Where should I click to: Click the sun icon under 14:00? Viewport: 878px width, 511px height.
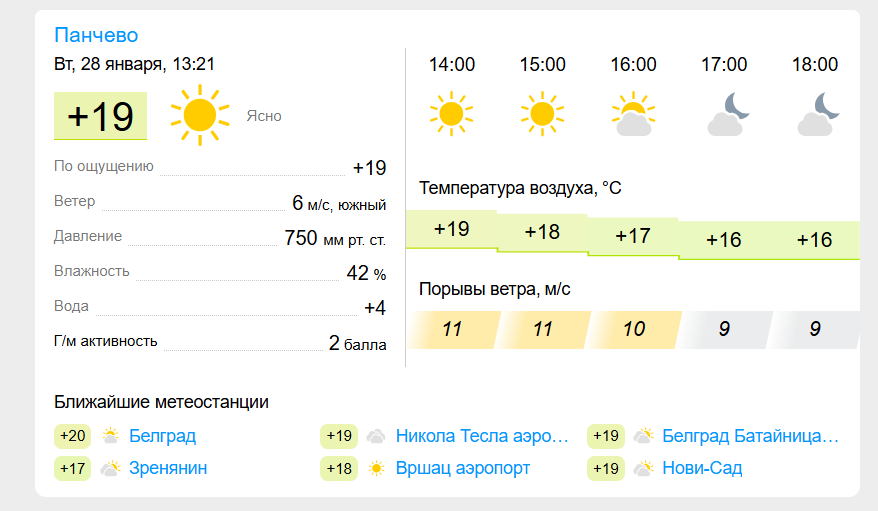point(451,114)
